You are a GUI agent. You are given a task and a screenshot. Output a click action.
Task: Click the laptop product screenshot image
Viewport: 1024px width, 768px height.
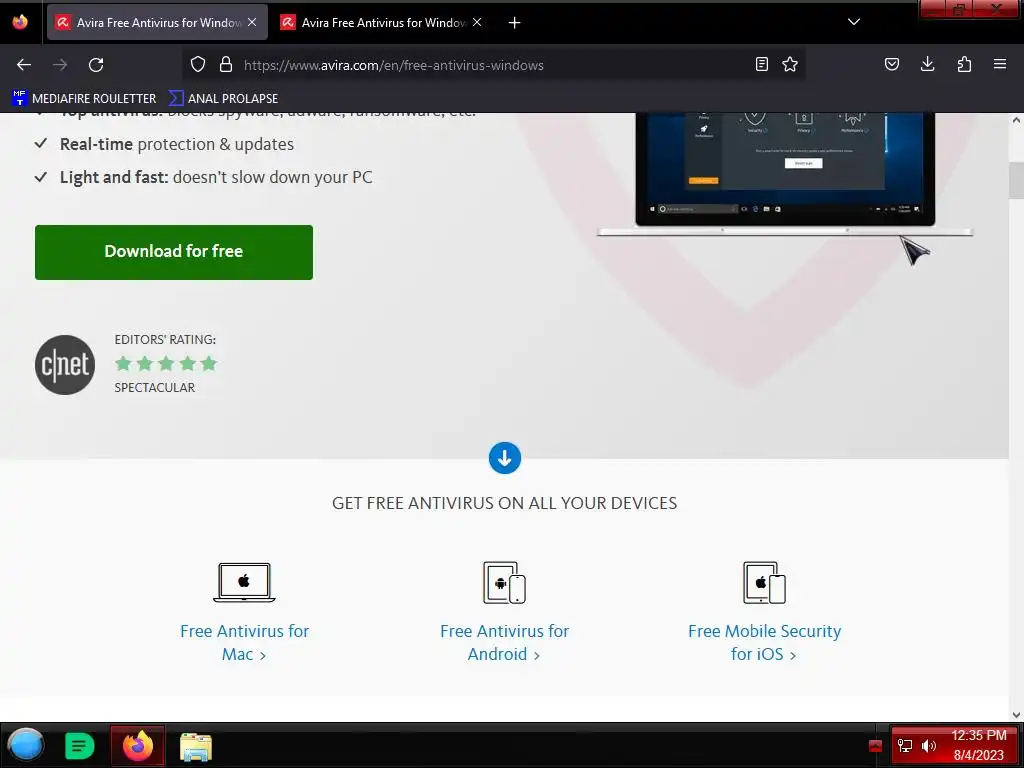click(785, 174)
